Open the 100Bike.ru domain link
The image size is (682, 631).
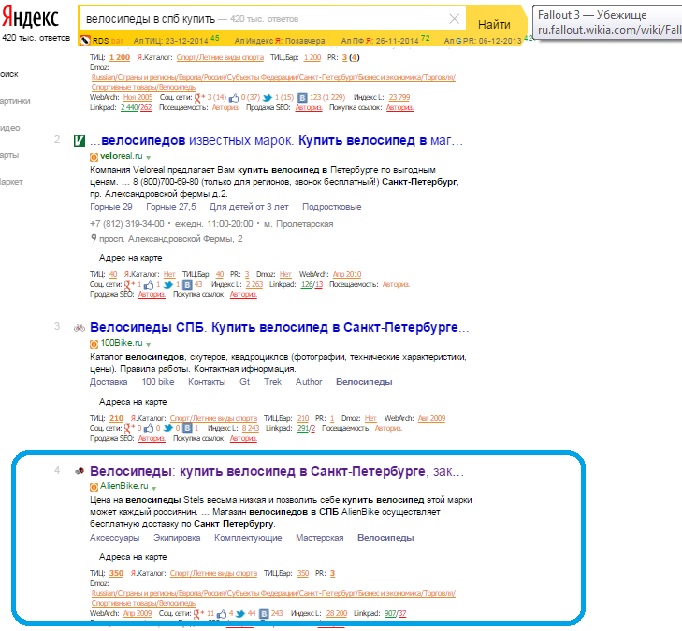(121, 343)
